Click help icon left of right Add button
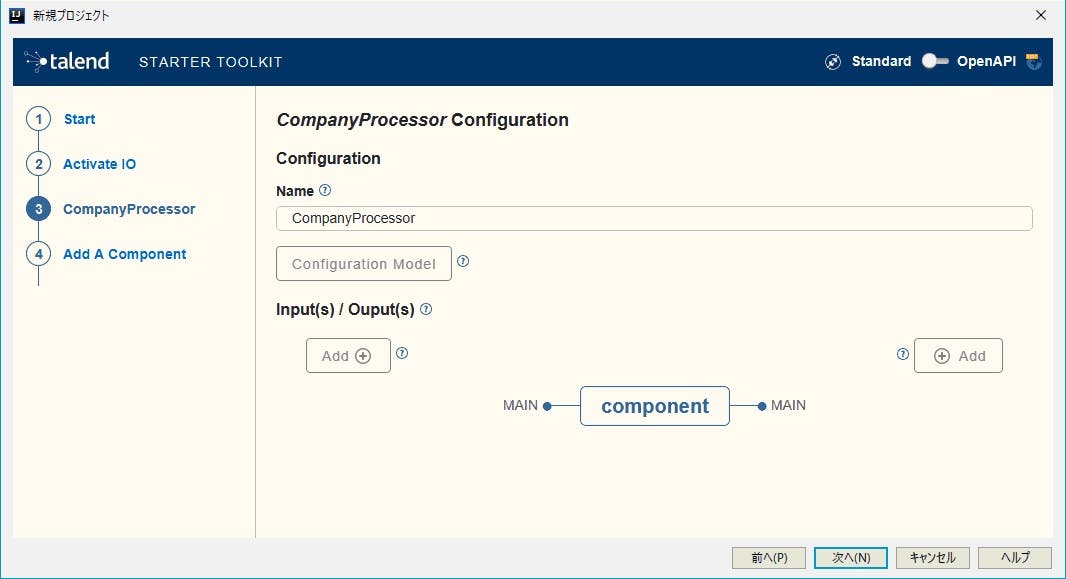 [903, 353]
